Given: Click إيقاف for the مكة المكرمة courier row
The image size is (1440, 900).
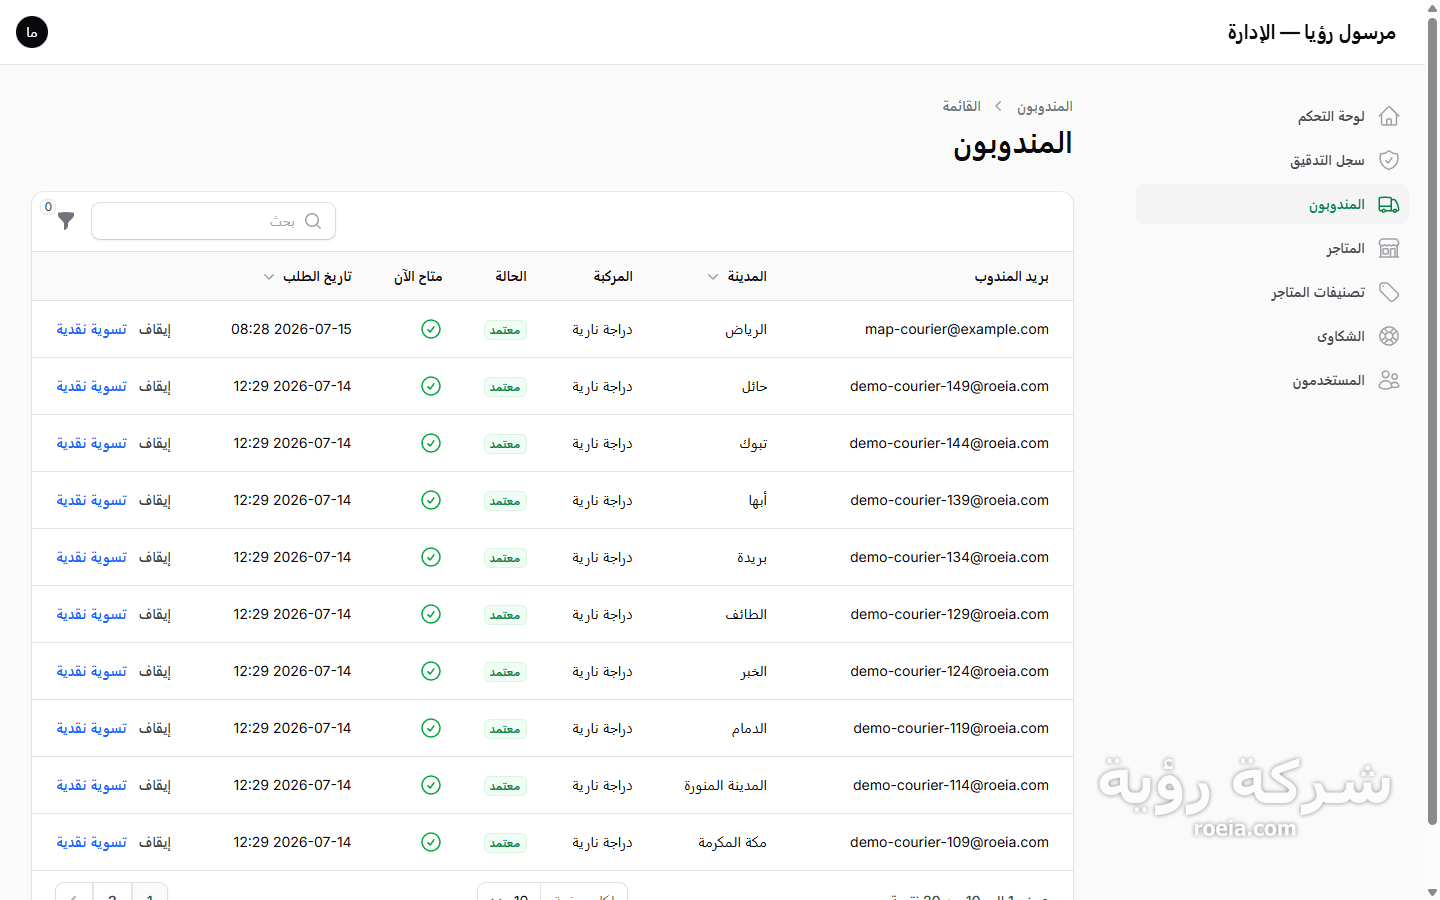Looking at the screenshot, I should pyautogui.click(x=155, y=842).
